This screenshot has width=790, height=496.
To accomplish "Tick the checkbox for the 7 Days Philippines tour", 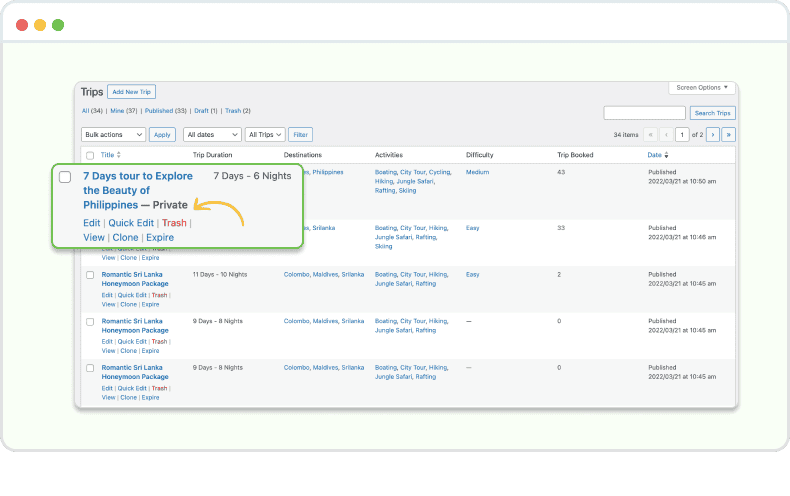I will point(65,177).
